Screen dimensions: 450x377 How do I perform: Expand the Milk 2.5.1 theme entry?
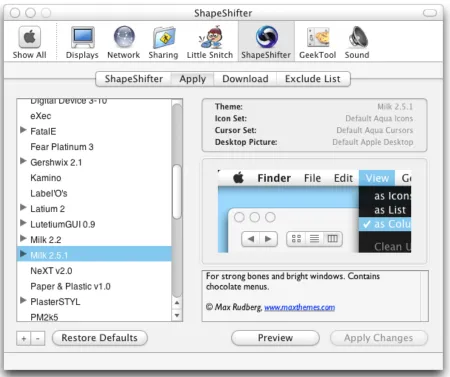click(x=23, y=254)
